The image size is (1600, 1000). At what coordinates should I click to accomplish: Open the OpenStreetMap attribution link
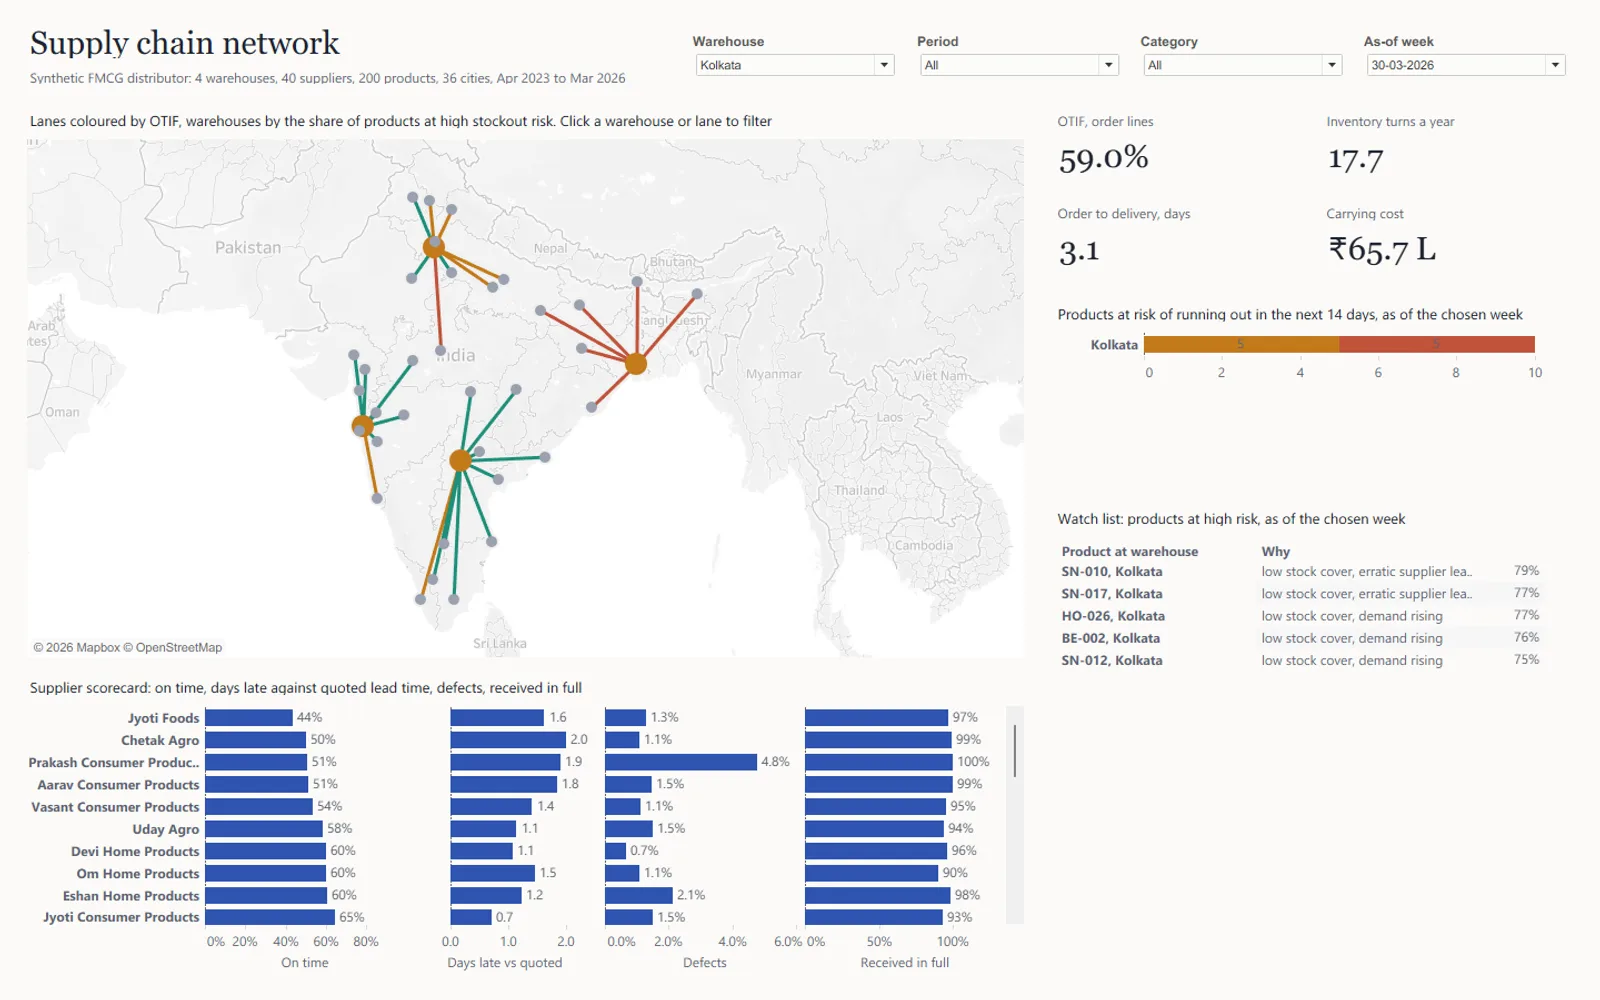point(172,648)
